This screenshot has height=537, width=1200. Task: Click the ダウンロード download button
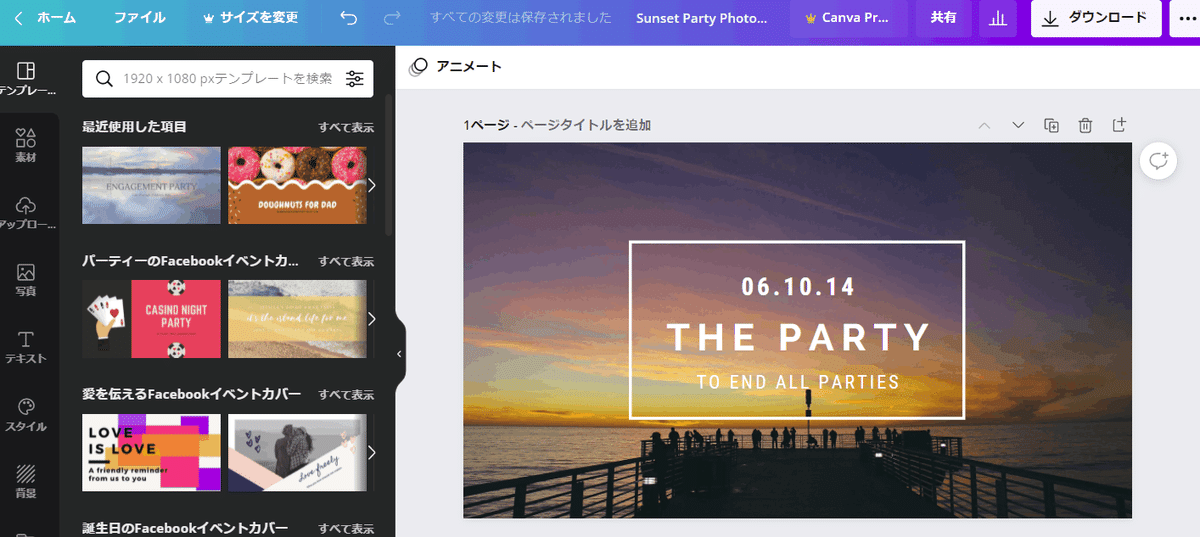pos(1096,18)
